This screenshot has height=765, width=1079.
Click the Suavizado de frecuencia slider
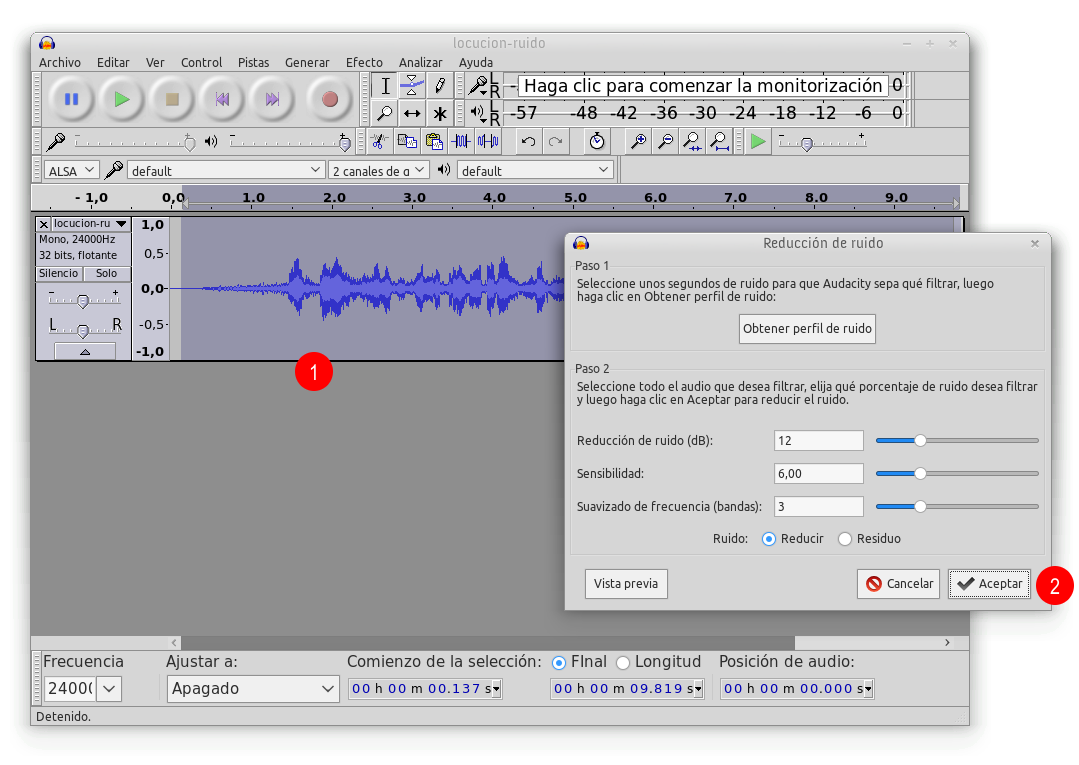coord(957,507)
